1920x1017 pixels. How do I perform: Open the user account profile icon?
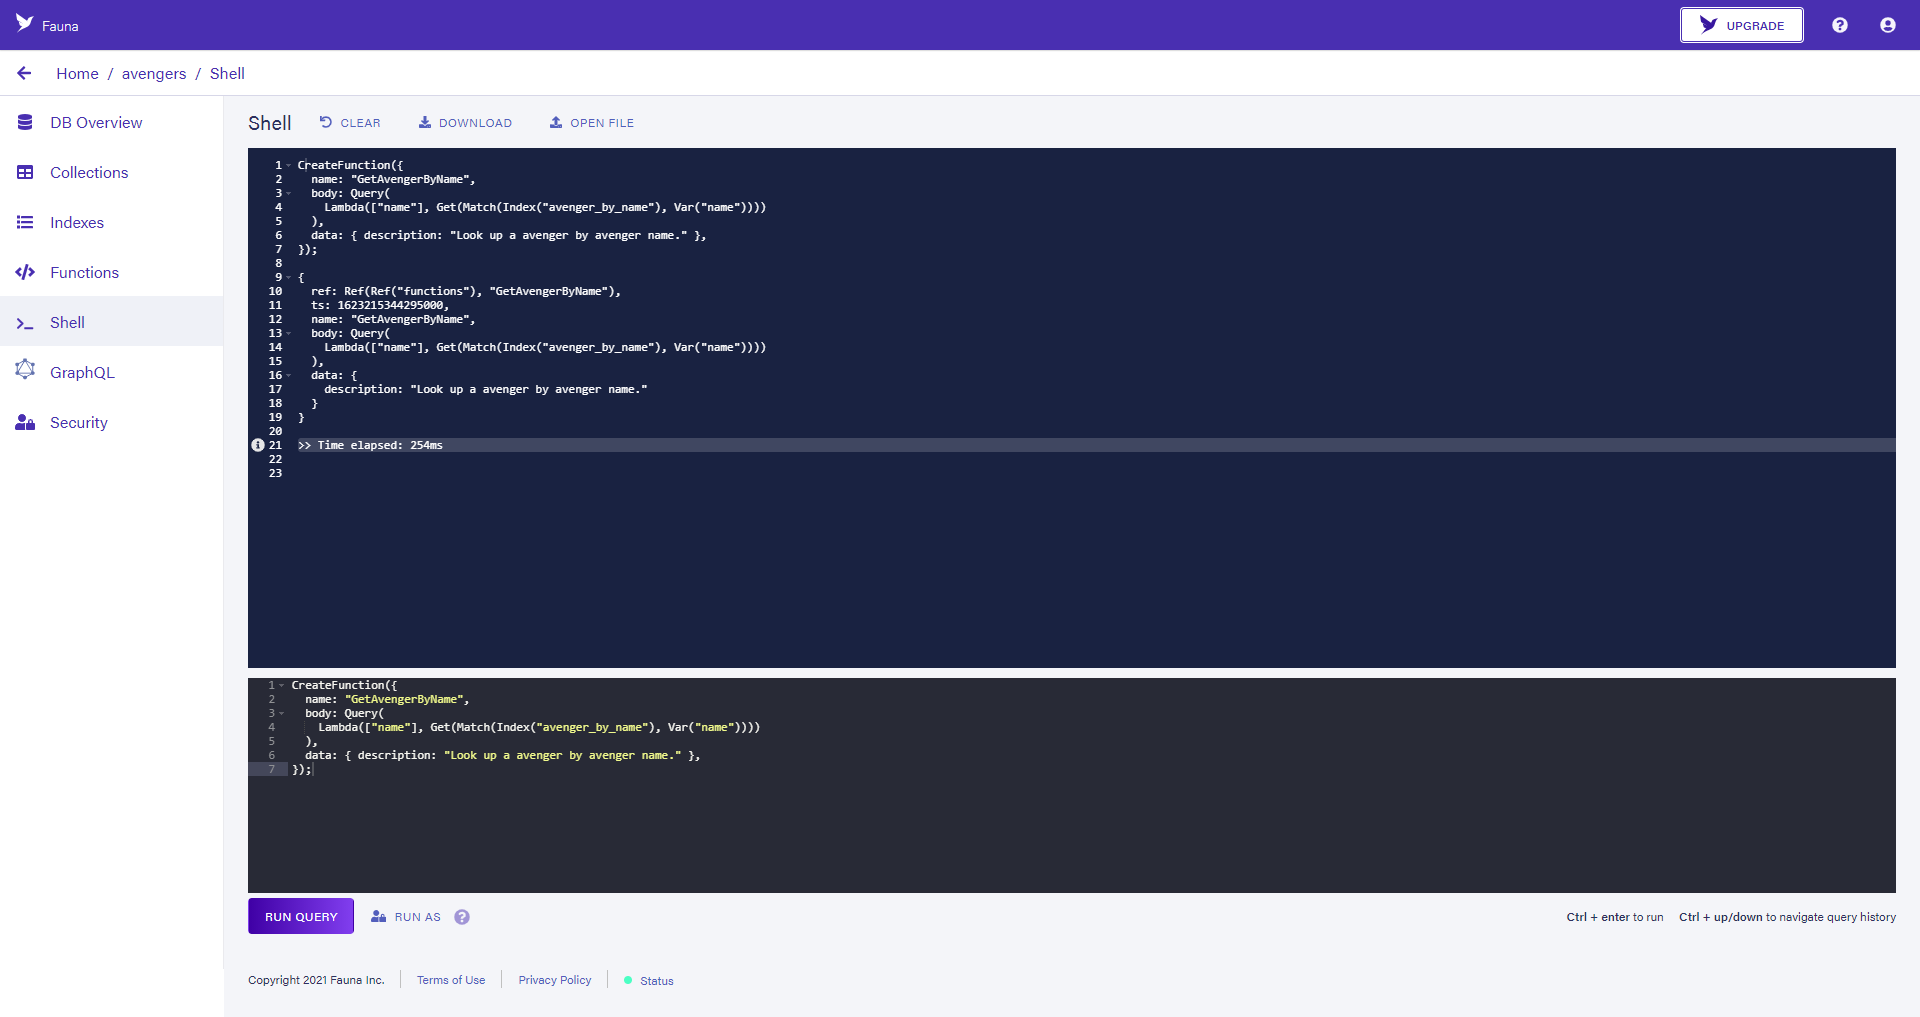(1887, 25)
